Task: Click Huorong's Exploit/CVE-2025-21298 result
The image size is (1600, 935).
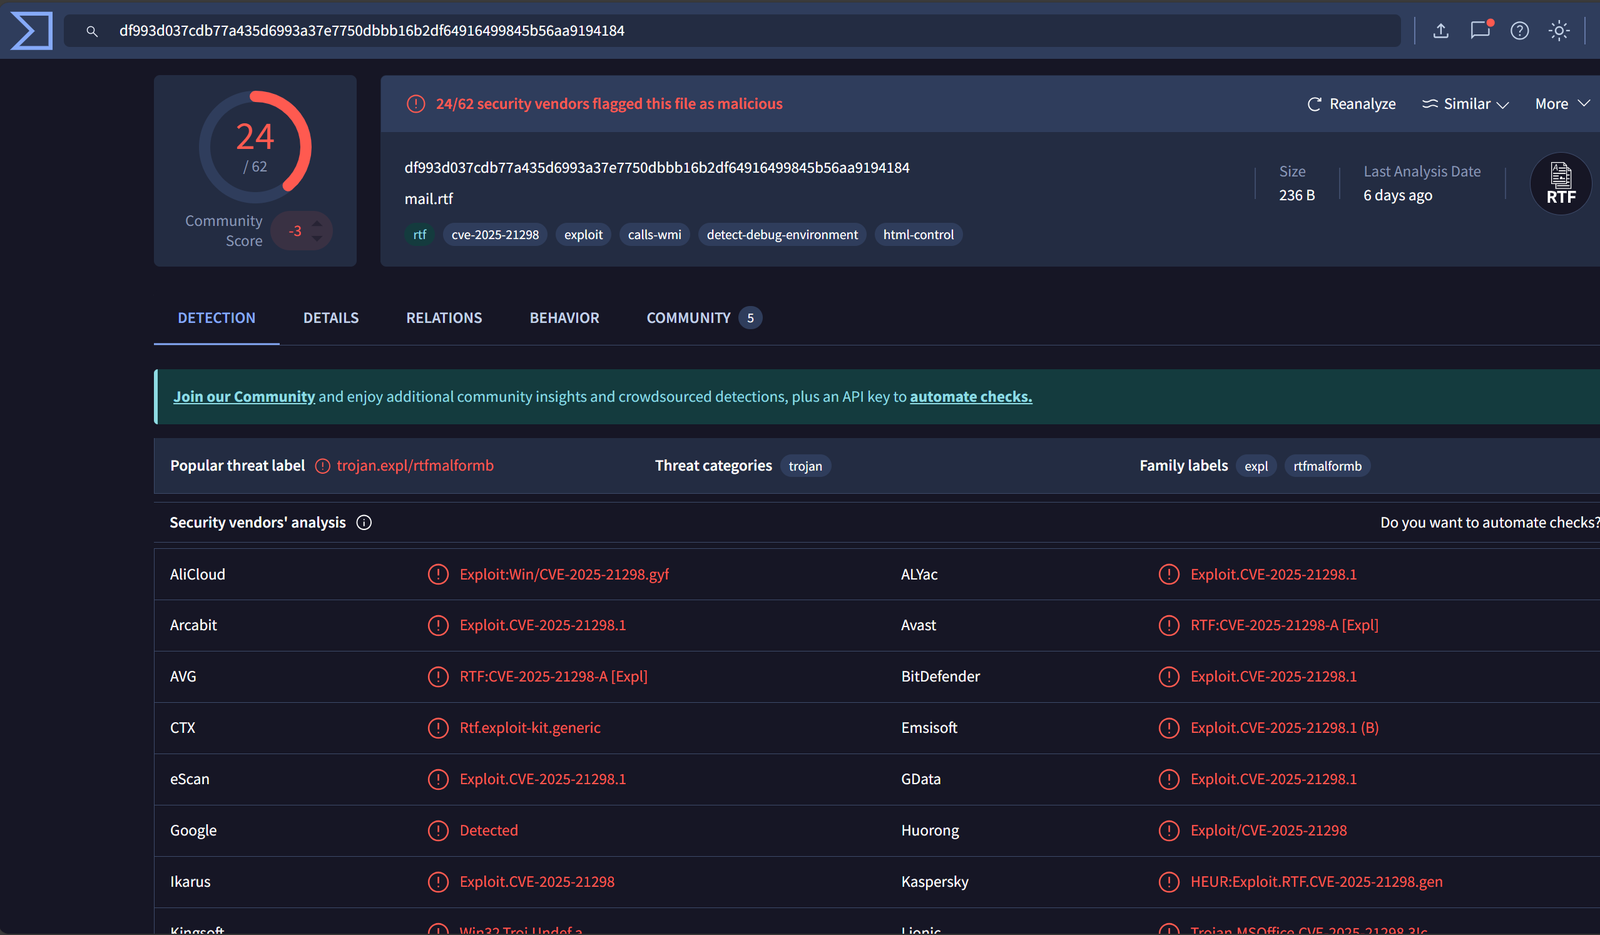Action: (x=1268, y=831)
